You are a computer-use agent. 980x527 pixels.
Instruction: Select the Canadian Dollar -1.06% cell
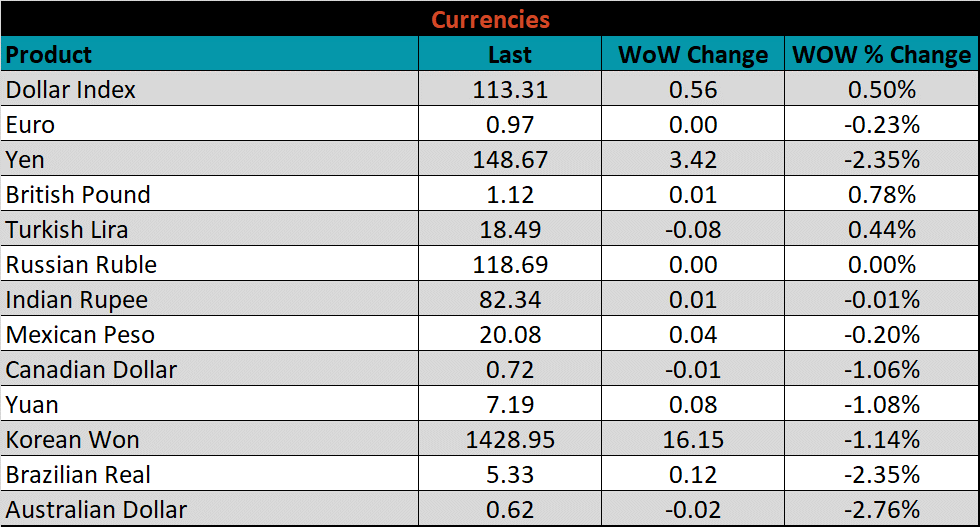(881, 370)
